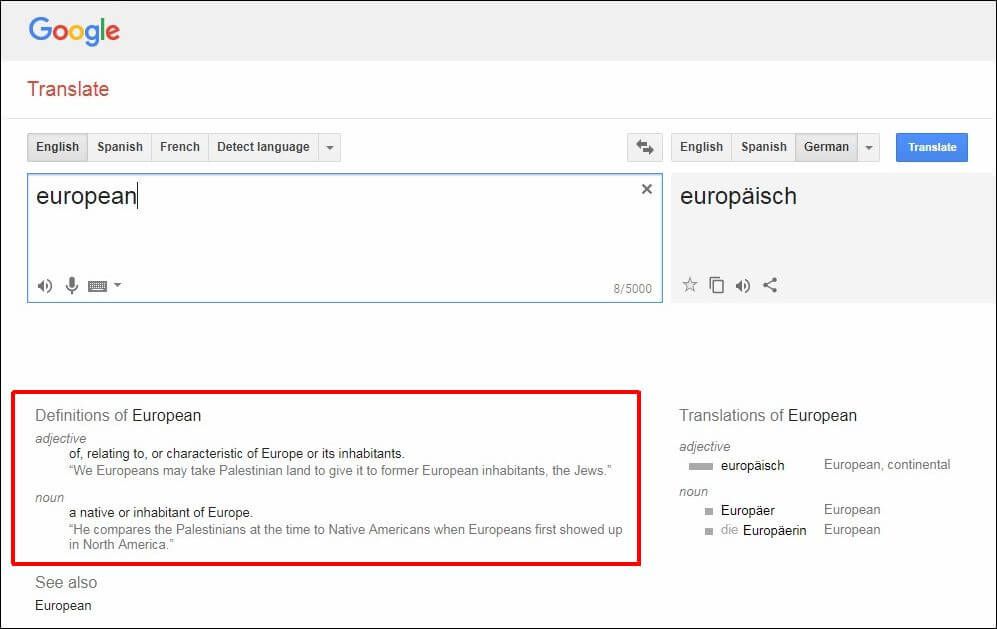Viewport: 997px width, 629px height.
Task: Select English as target language
Action: coord(701,147)
